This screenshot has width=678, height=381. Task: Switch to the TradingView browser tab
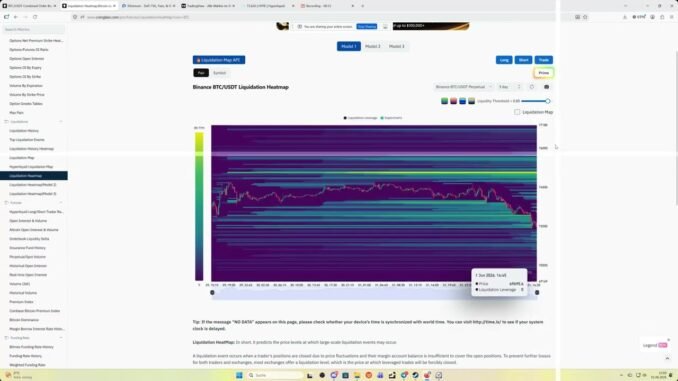(x=208, y=6)
